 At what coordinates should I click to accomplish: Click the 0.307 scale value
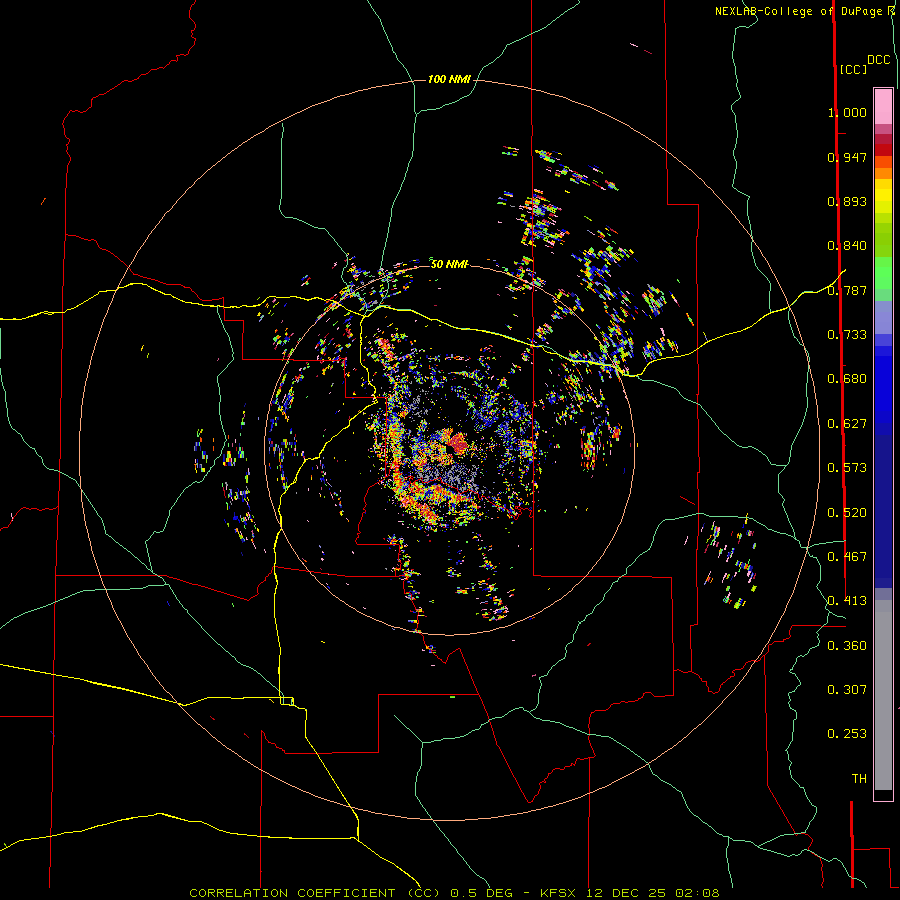[847, 690]
